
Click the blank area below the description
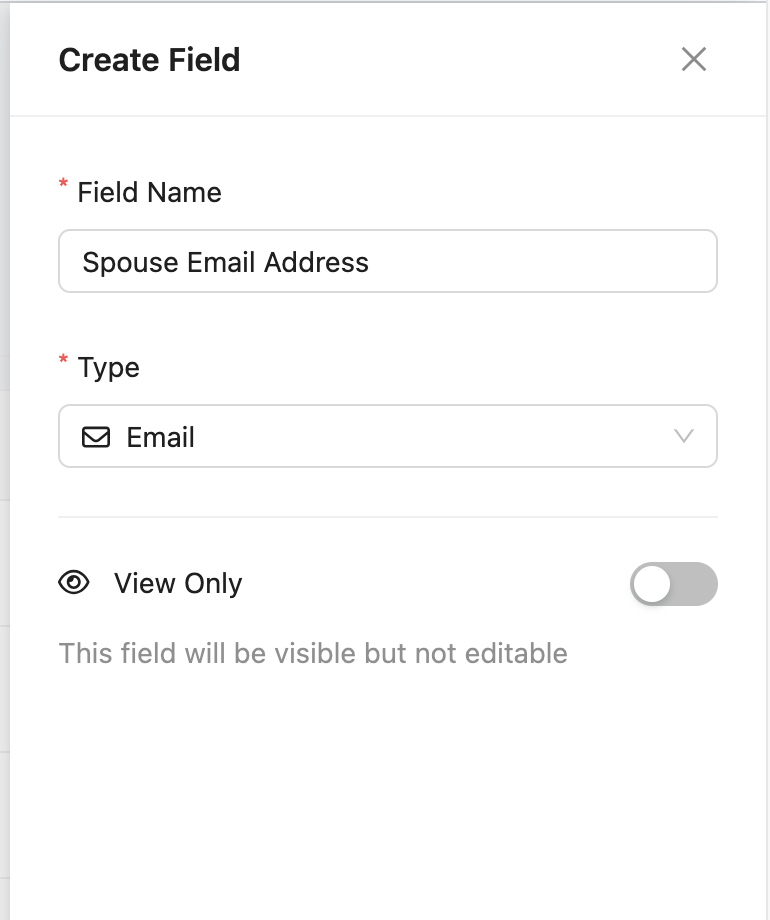[388, 790]
